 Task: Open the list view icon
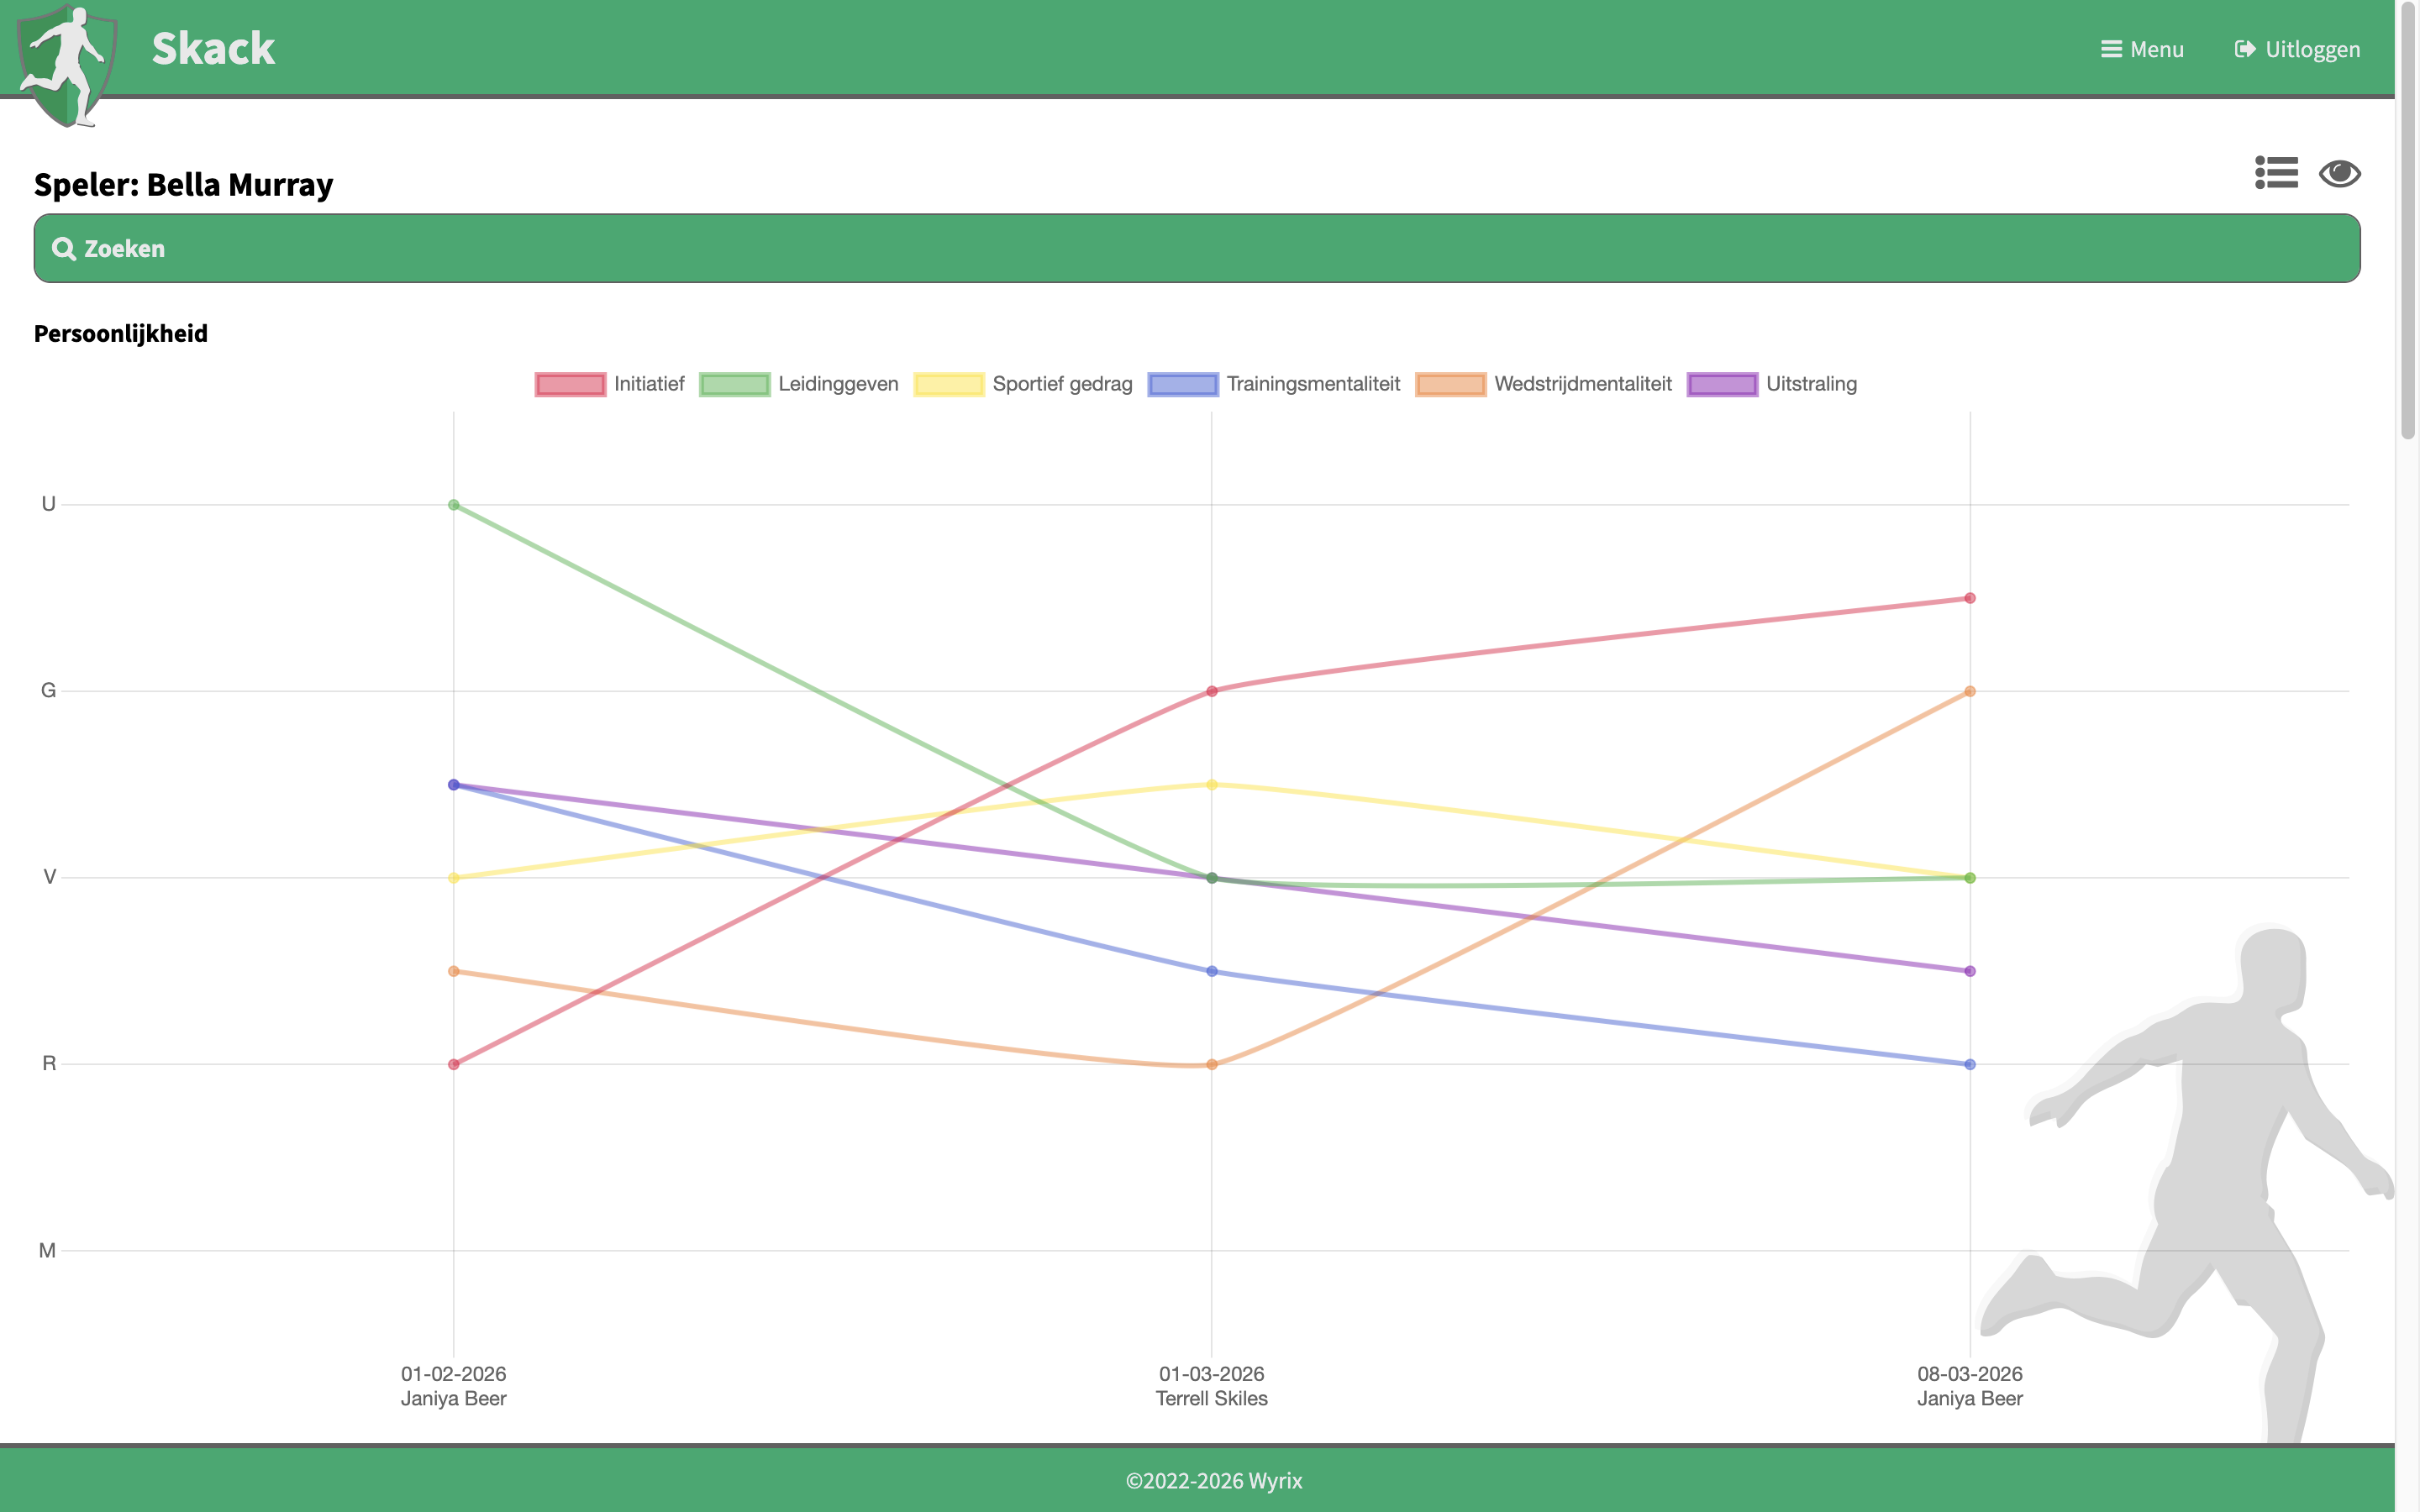(2276, 173)
